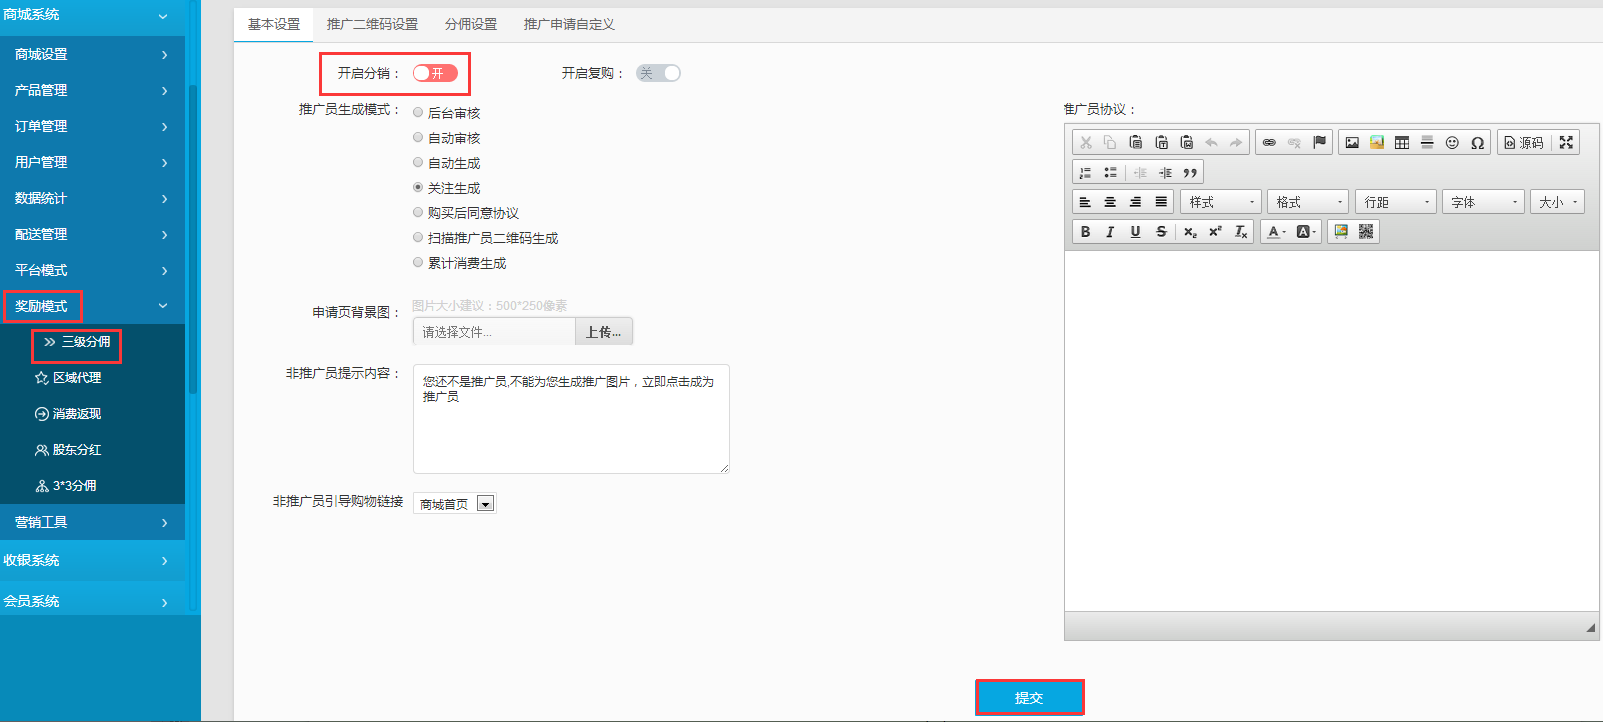This screenshot has height=722, width=1603.
Task: Align text right in the editor
Action: tap(1135, 202)
